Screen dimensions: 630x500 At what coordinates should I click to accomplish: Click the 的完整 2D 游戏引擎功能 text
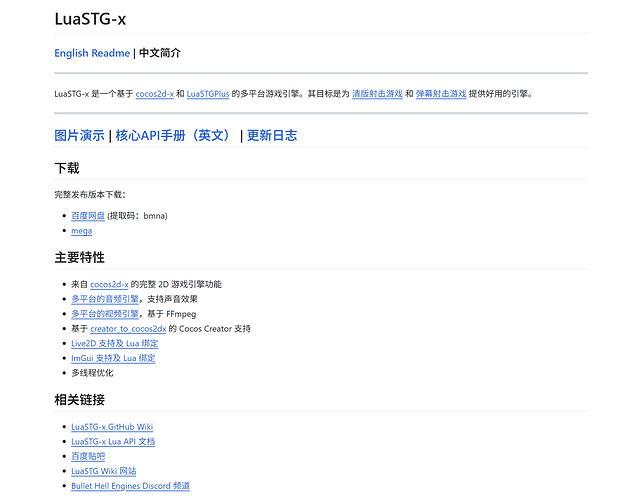click(176, 285)
